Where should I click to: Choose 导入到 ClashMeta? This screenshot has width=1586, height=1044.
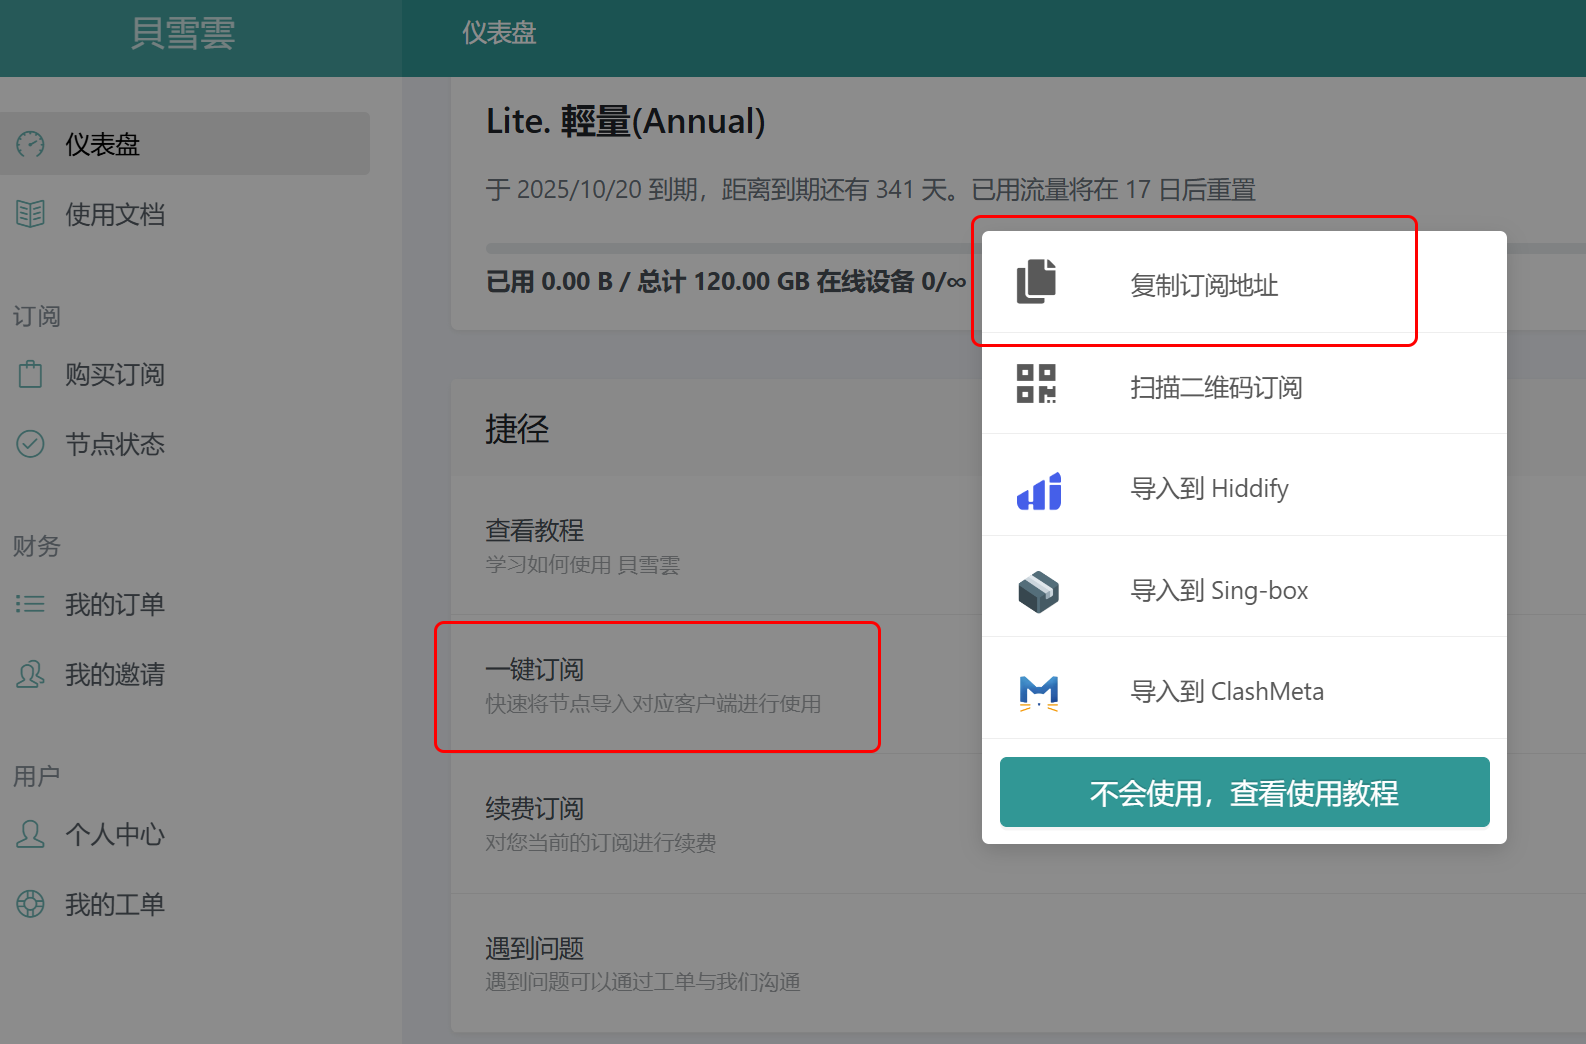pyautogui.click(x=1244, y=689)
